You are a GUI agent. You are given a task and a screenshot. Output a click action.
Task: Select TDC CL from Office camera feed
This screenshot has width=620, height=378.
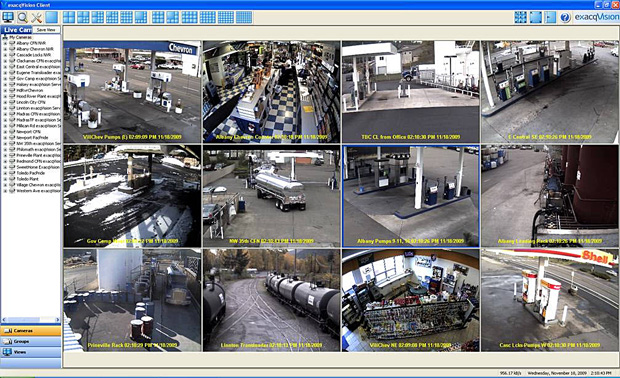(410, 92)
